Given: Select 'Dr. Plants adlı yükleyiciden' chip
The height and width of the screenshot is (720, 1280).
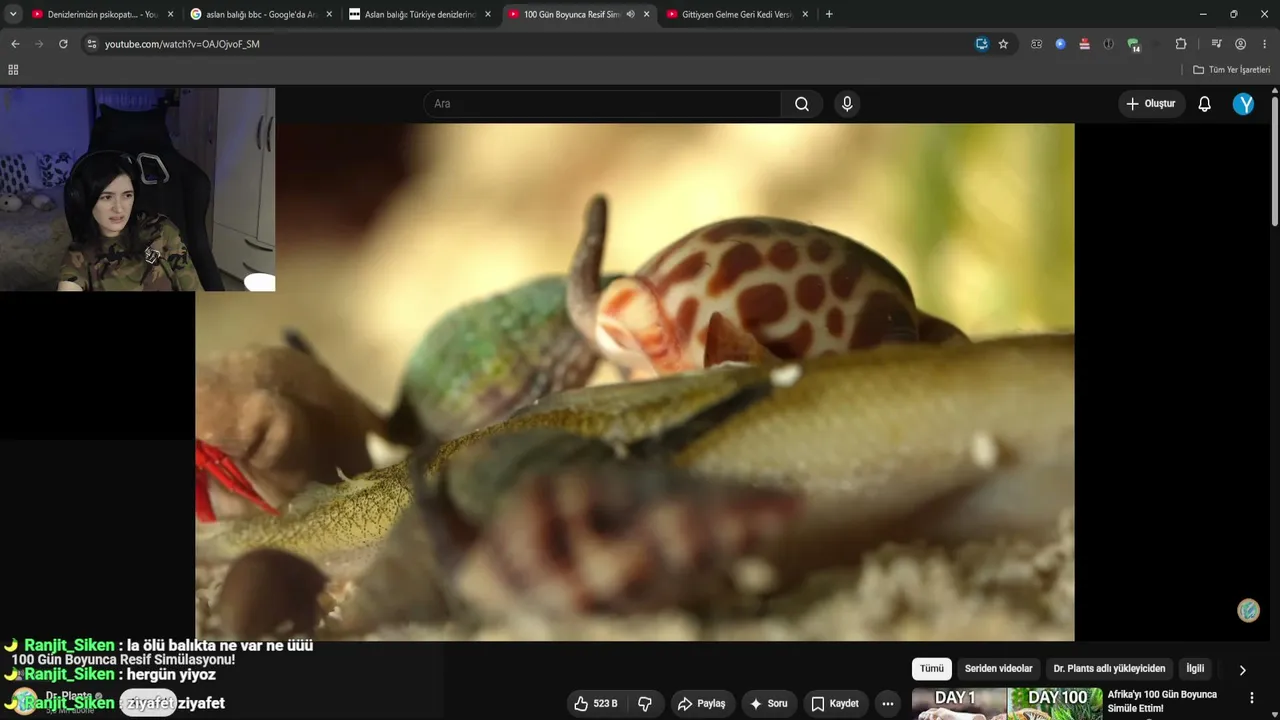Looking at the screenshot, I should pos(1109,669).
